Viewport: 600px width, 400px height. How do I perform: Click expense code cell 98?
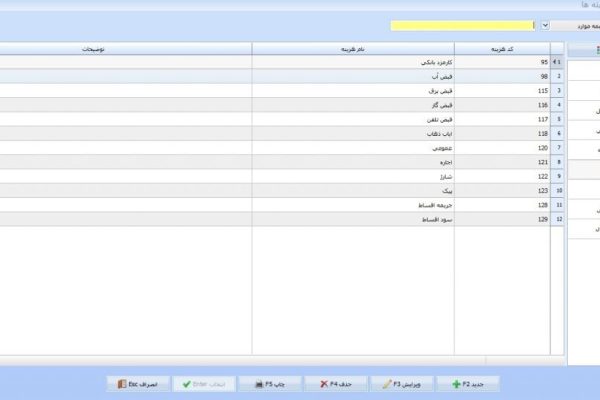(x=502, y=77)
